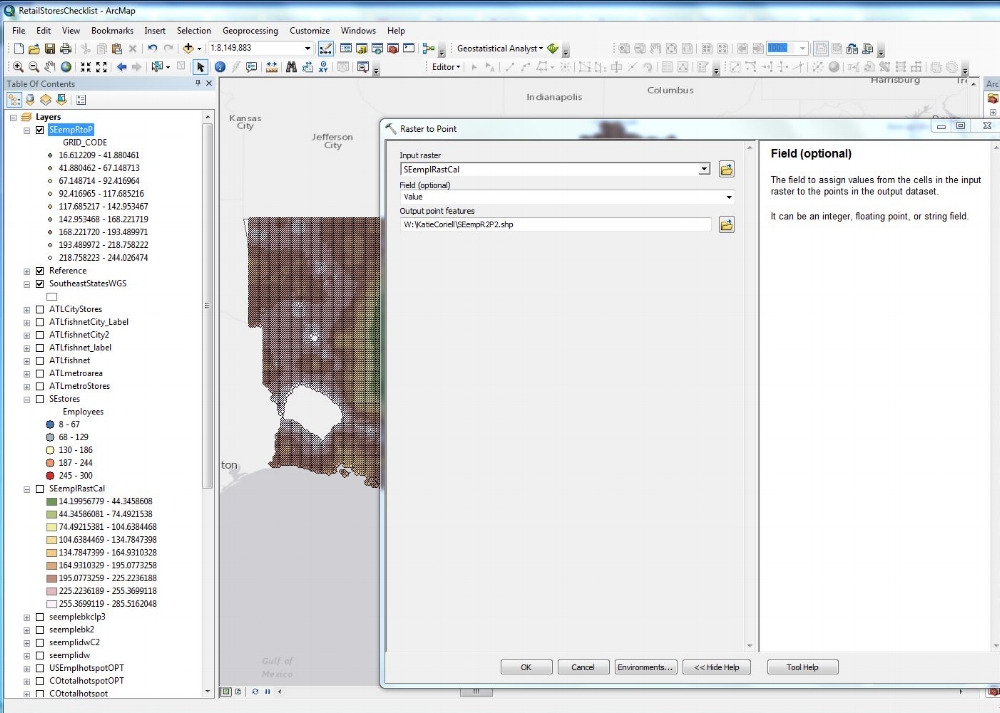The image size is (1000, 713).
Task: Go back to previous extent
Action: coord(121,67)
